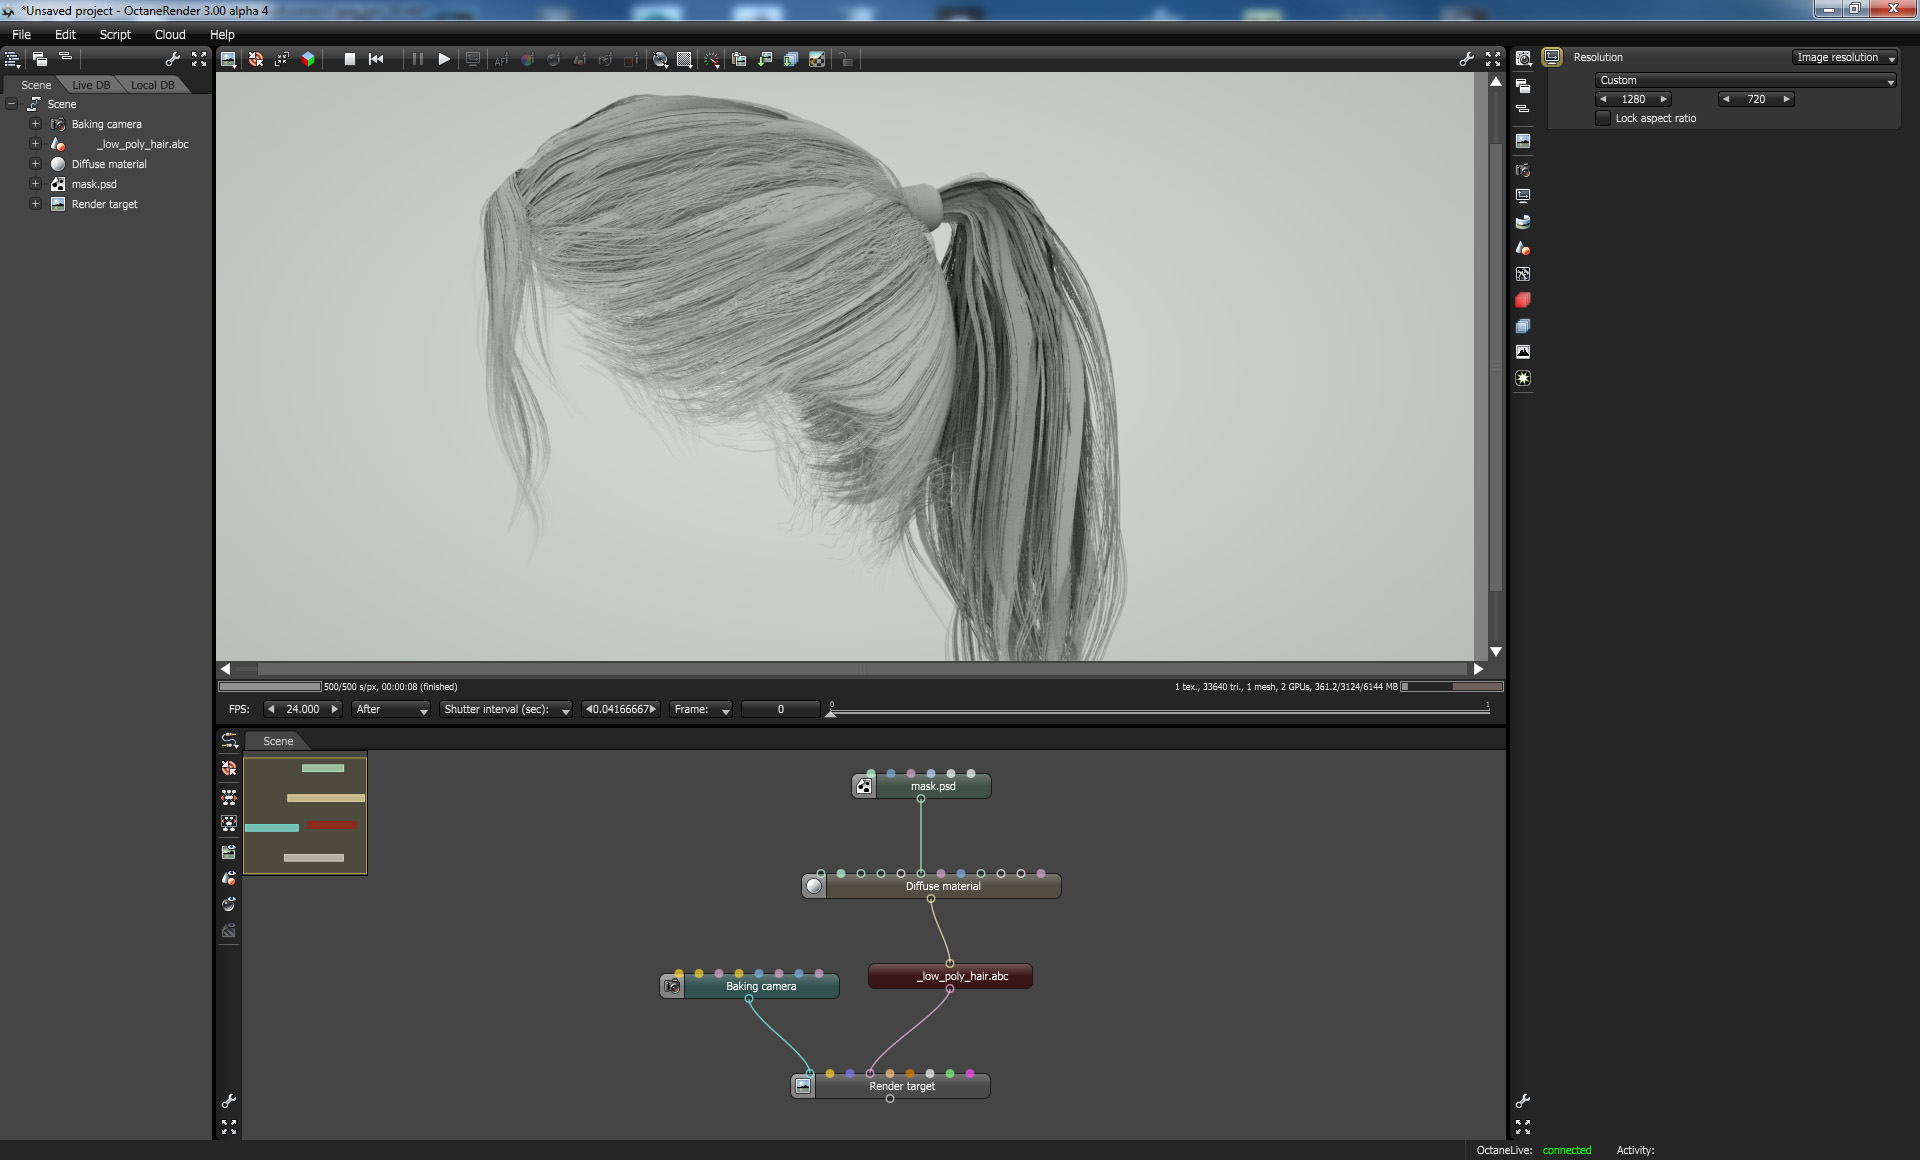Image resolution: width=1920 pixels, height=1160 pixels.
Task: Click the Diffuse material node
Action: 942,886
